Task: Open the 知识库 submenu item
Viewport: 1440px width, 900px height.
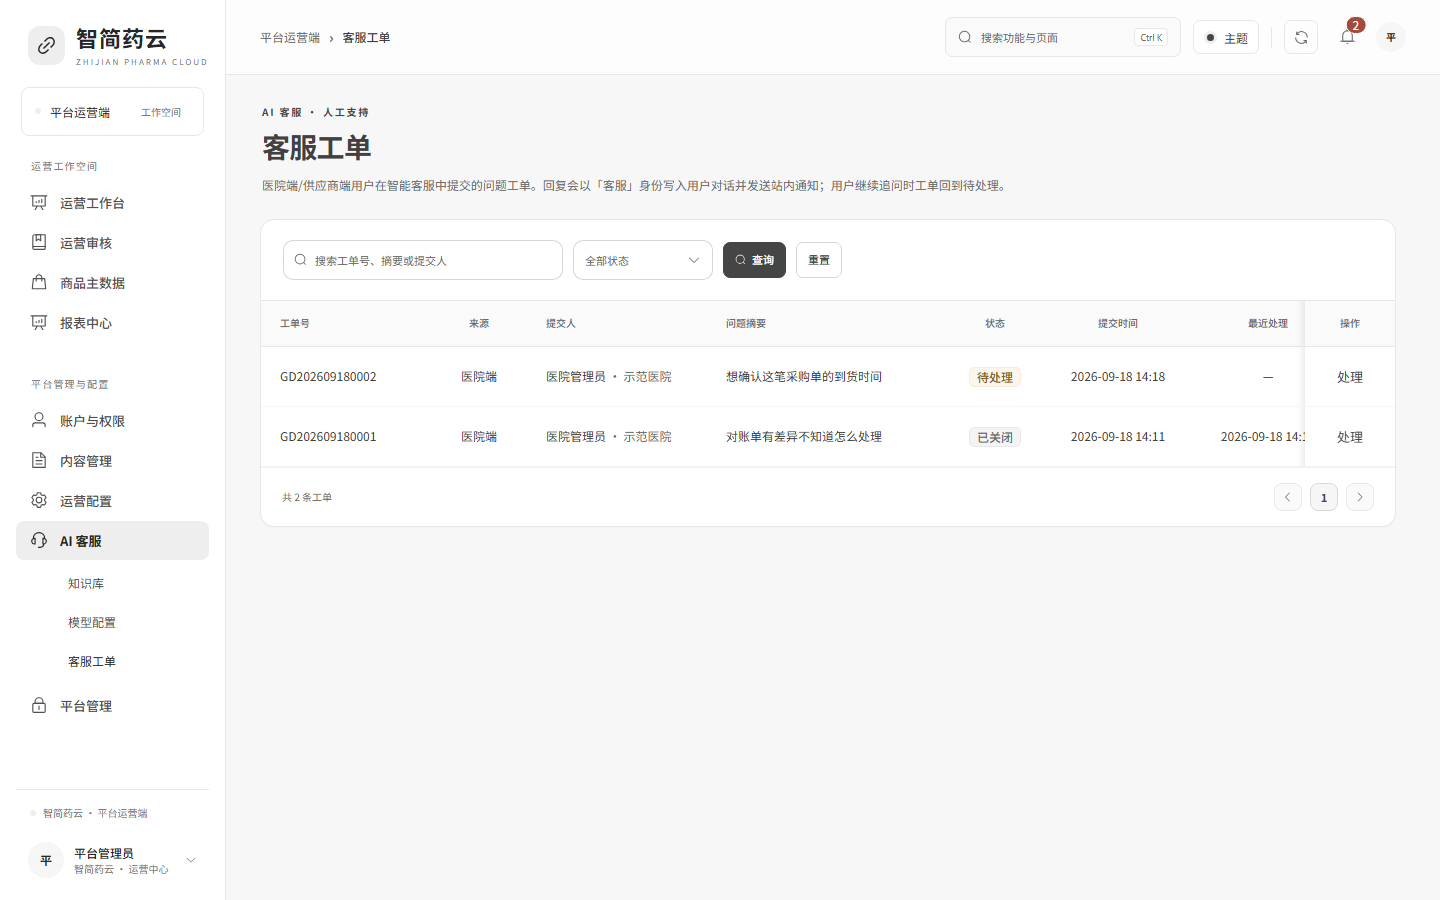Action: coord(86,584)
